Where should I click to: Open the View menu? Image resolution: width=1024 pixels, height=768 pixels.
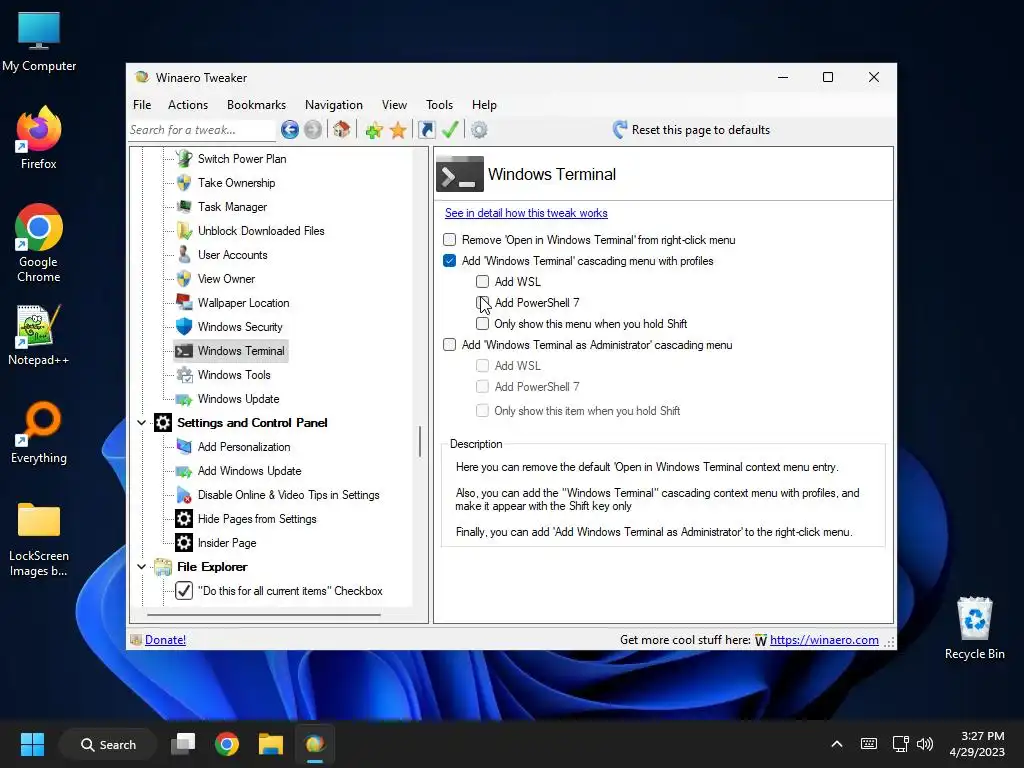[394, 104]
